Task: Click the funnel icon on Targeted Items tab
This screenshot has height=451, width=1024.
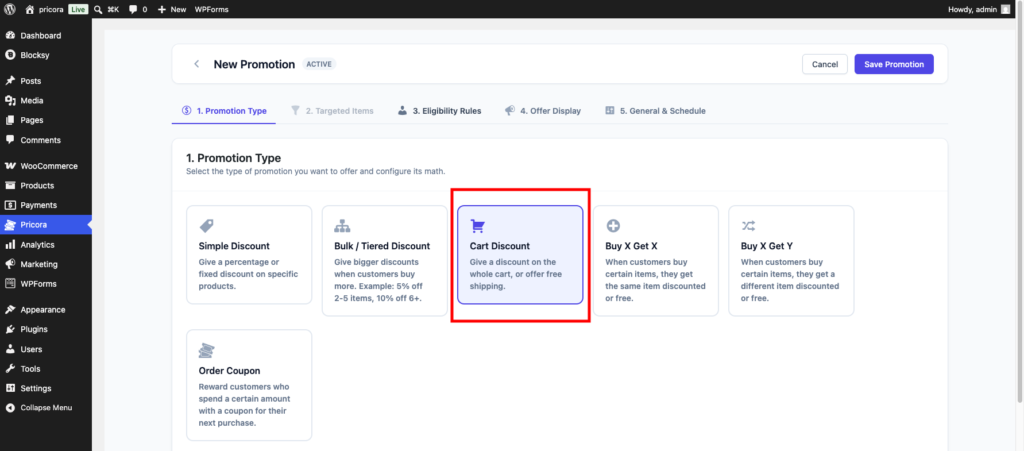Action: tap(295, 111)
